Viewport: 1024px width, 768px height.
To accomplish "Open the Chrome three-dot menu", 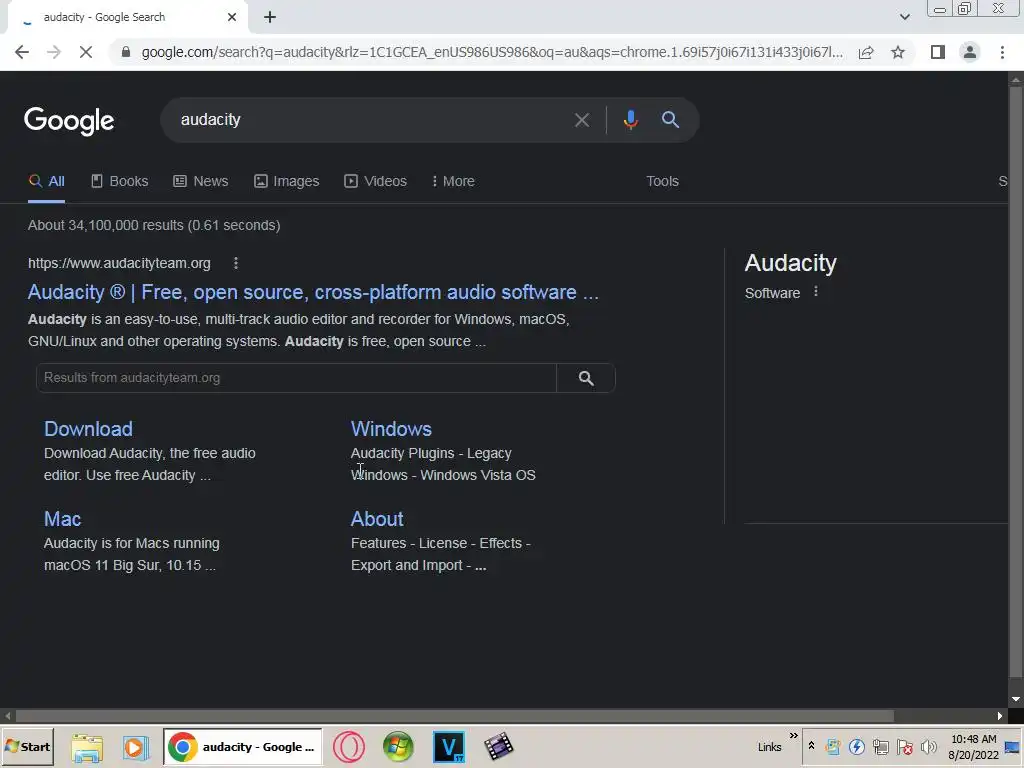I will 1002,52.
